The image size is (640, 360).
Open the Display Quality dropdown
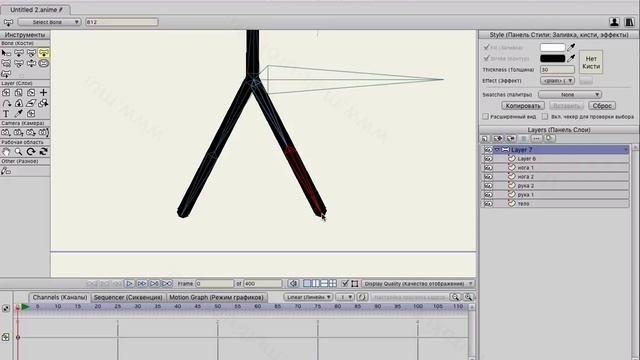coord(418,284)
